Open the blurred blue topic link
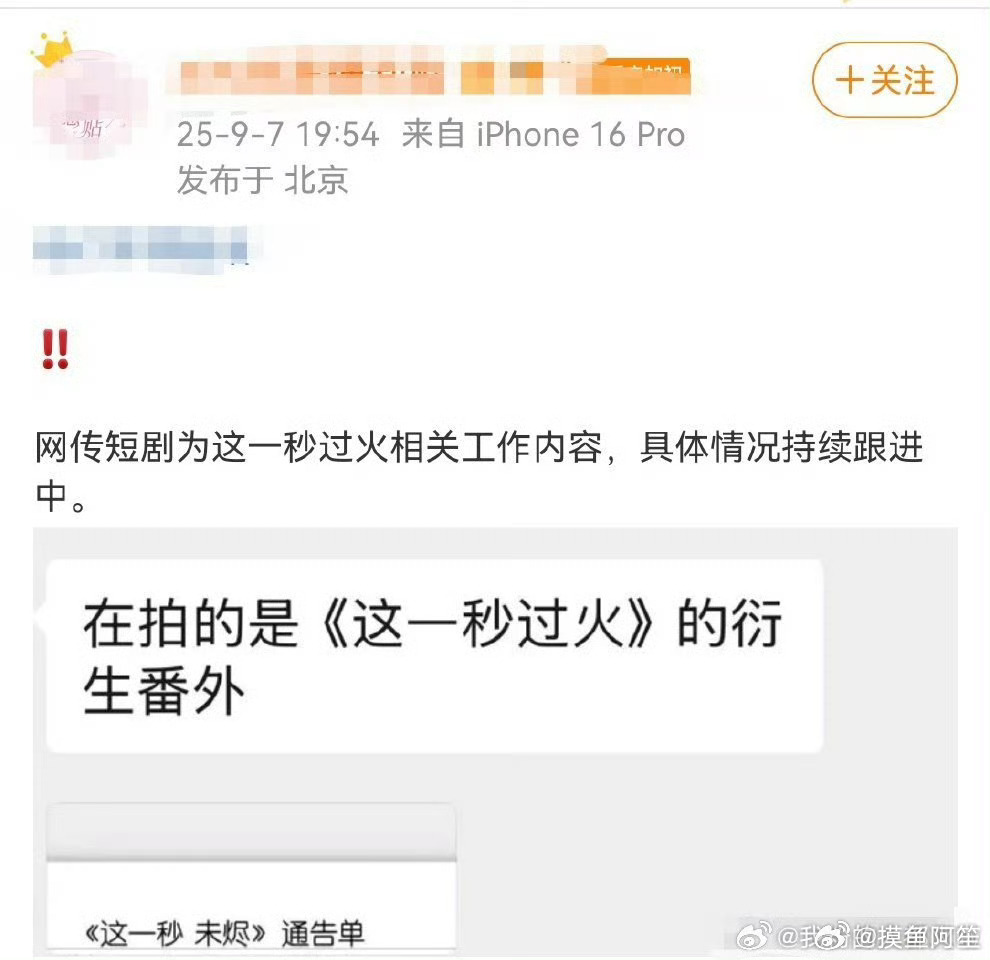Screen dimensions: 990x960 click(141, 250)
